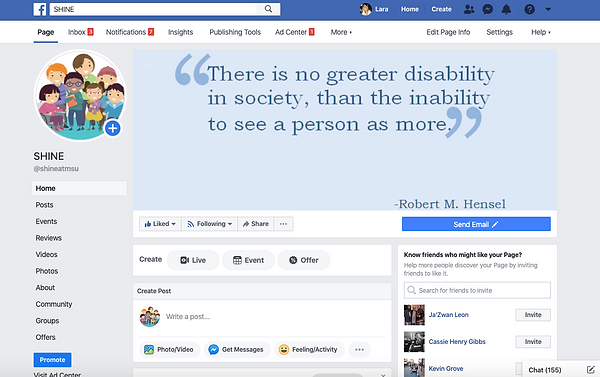Create an Offer from the Create row
The image size is (600, 377).
point(304,260)
